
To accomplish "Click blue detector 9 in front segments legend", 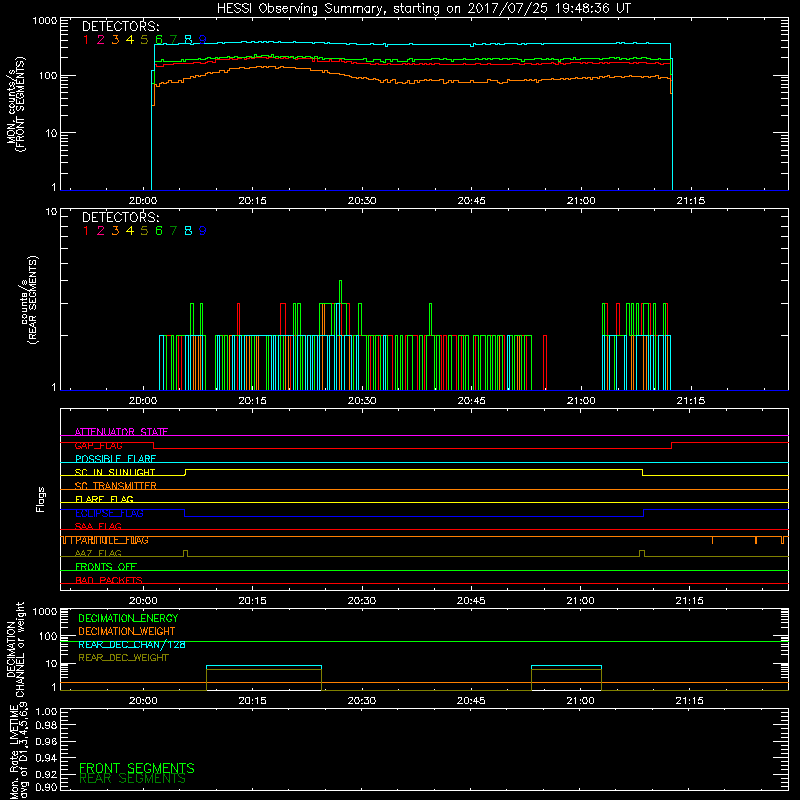I will tap(203, 40).
